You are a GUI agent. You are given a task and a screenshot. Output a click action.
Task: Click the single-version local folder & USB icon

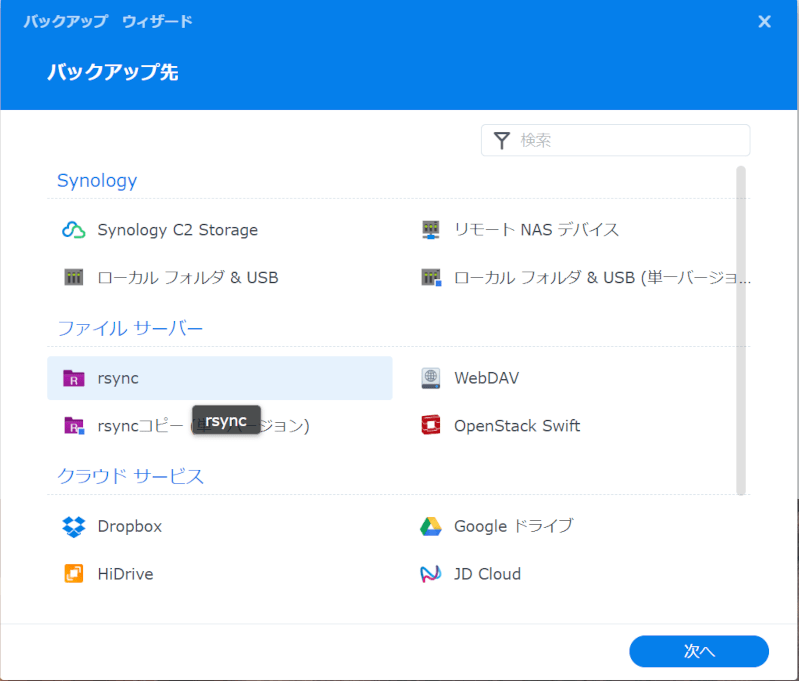point(431,277)
